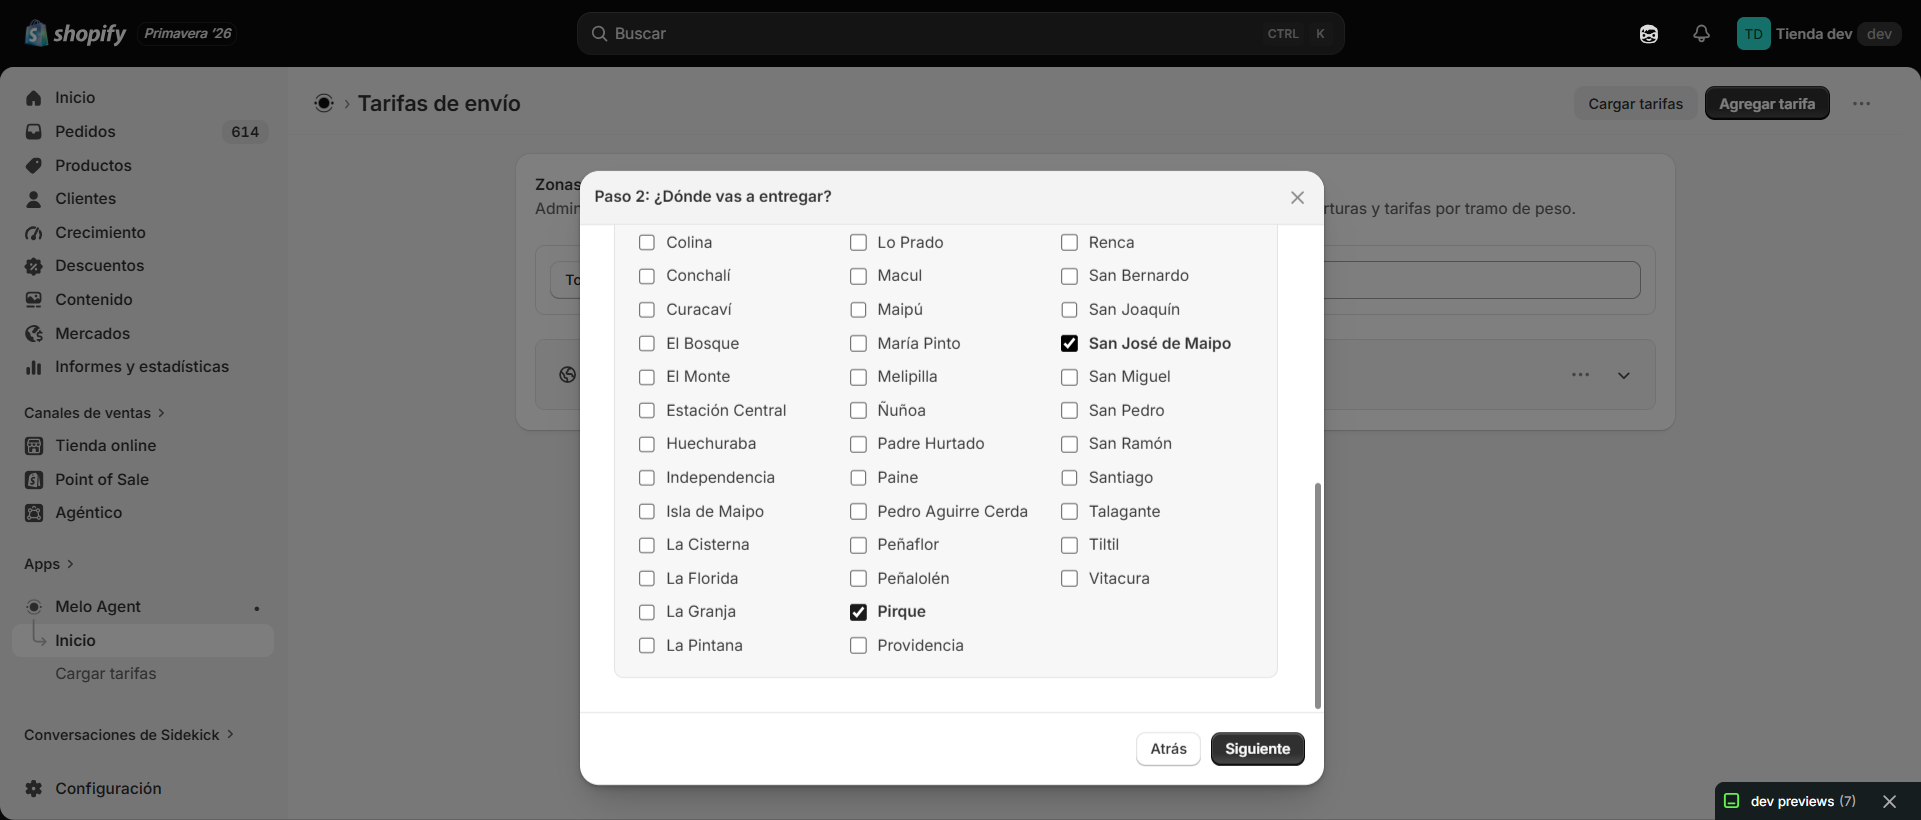Check the Providencia checkbox

tap(858, 646)
